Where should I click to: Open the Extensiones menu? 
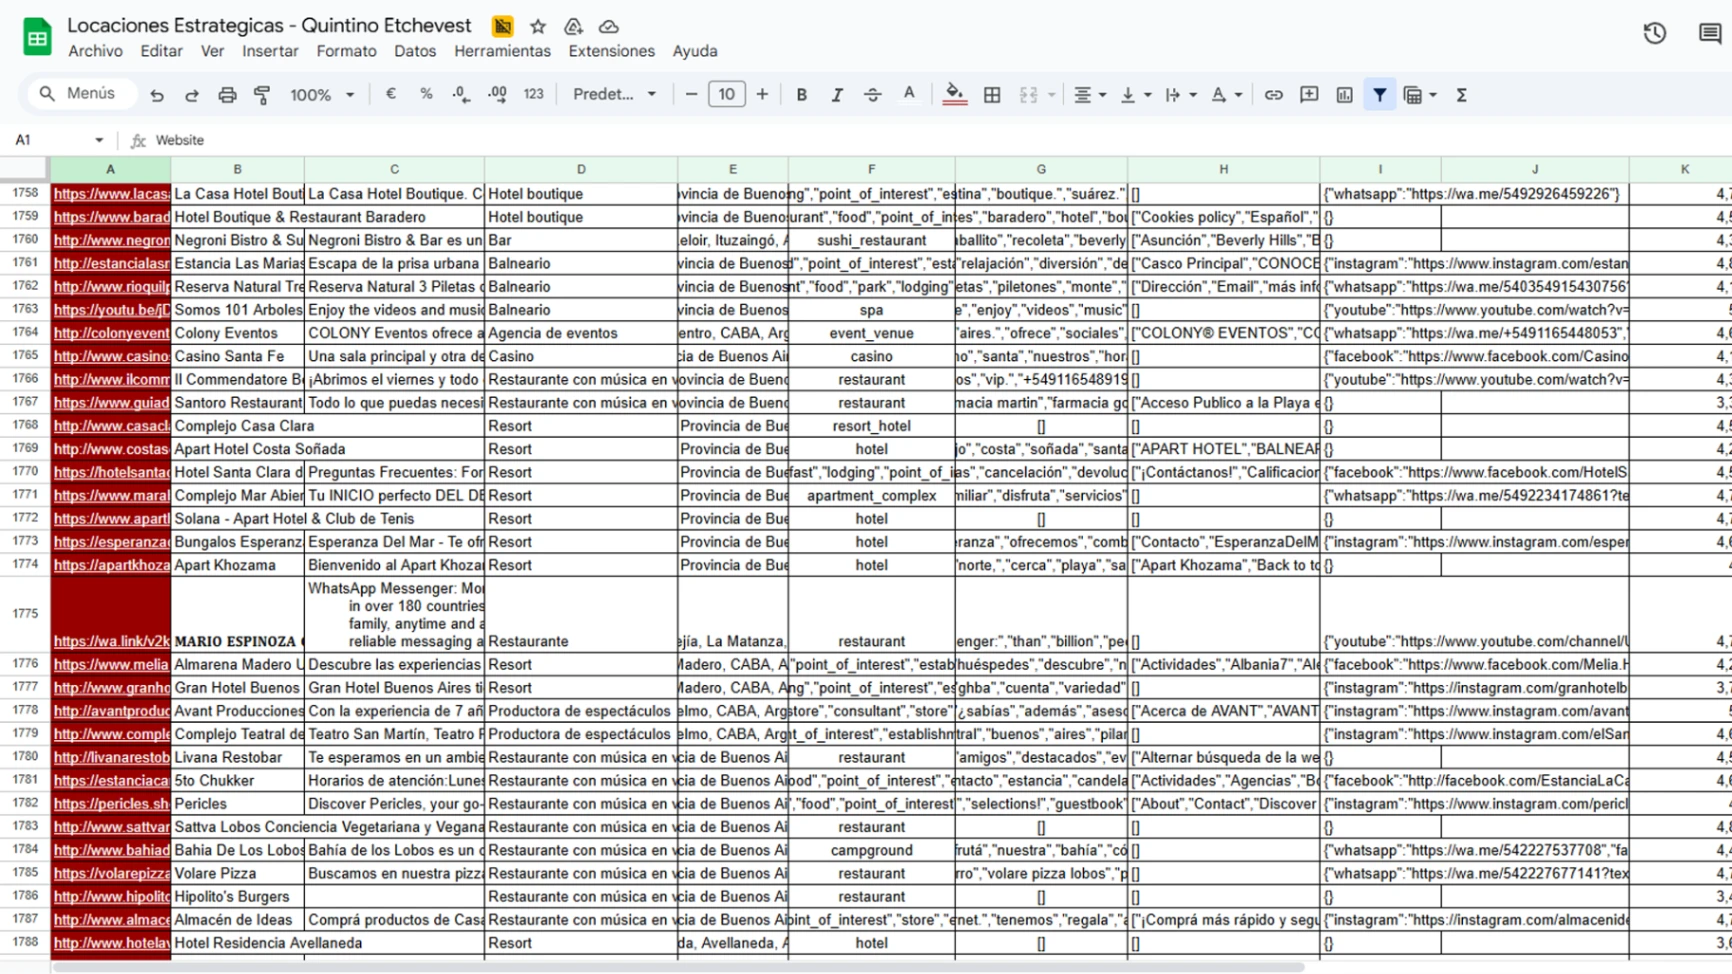611,51
